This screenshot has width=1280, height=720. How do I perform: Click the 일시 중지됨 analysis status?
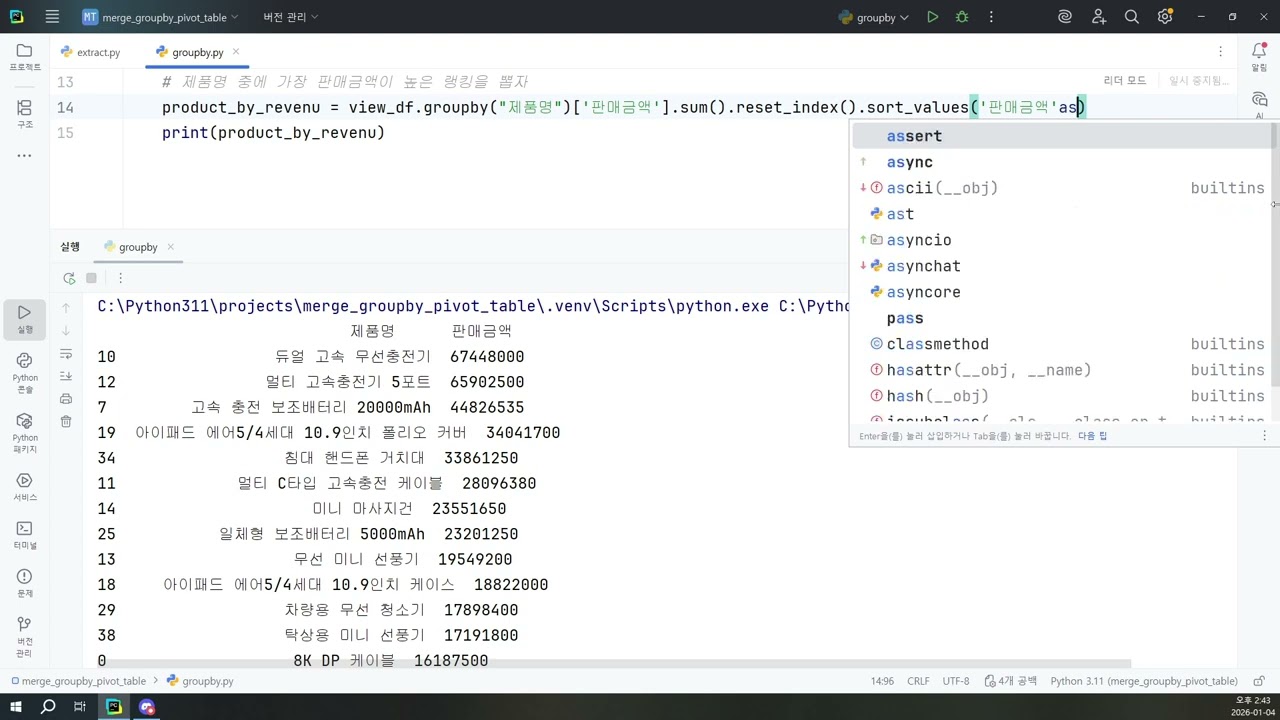pyautogui.click(x=1198, y=81)
